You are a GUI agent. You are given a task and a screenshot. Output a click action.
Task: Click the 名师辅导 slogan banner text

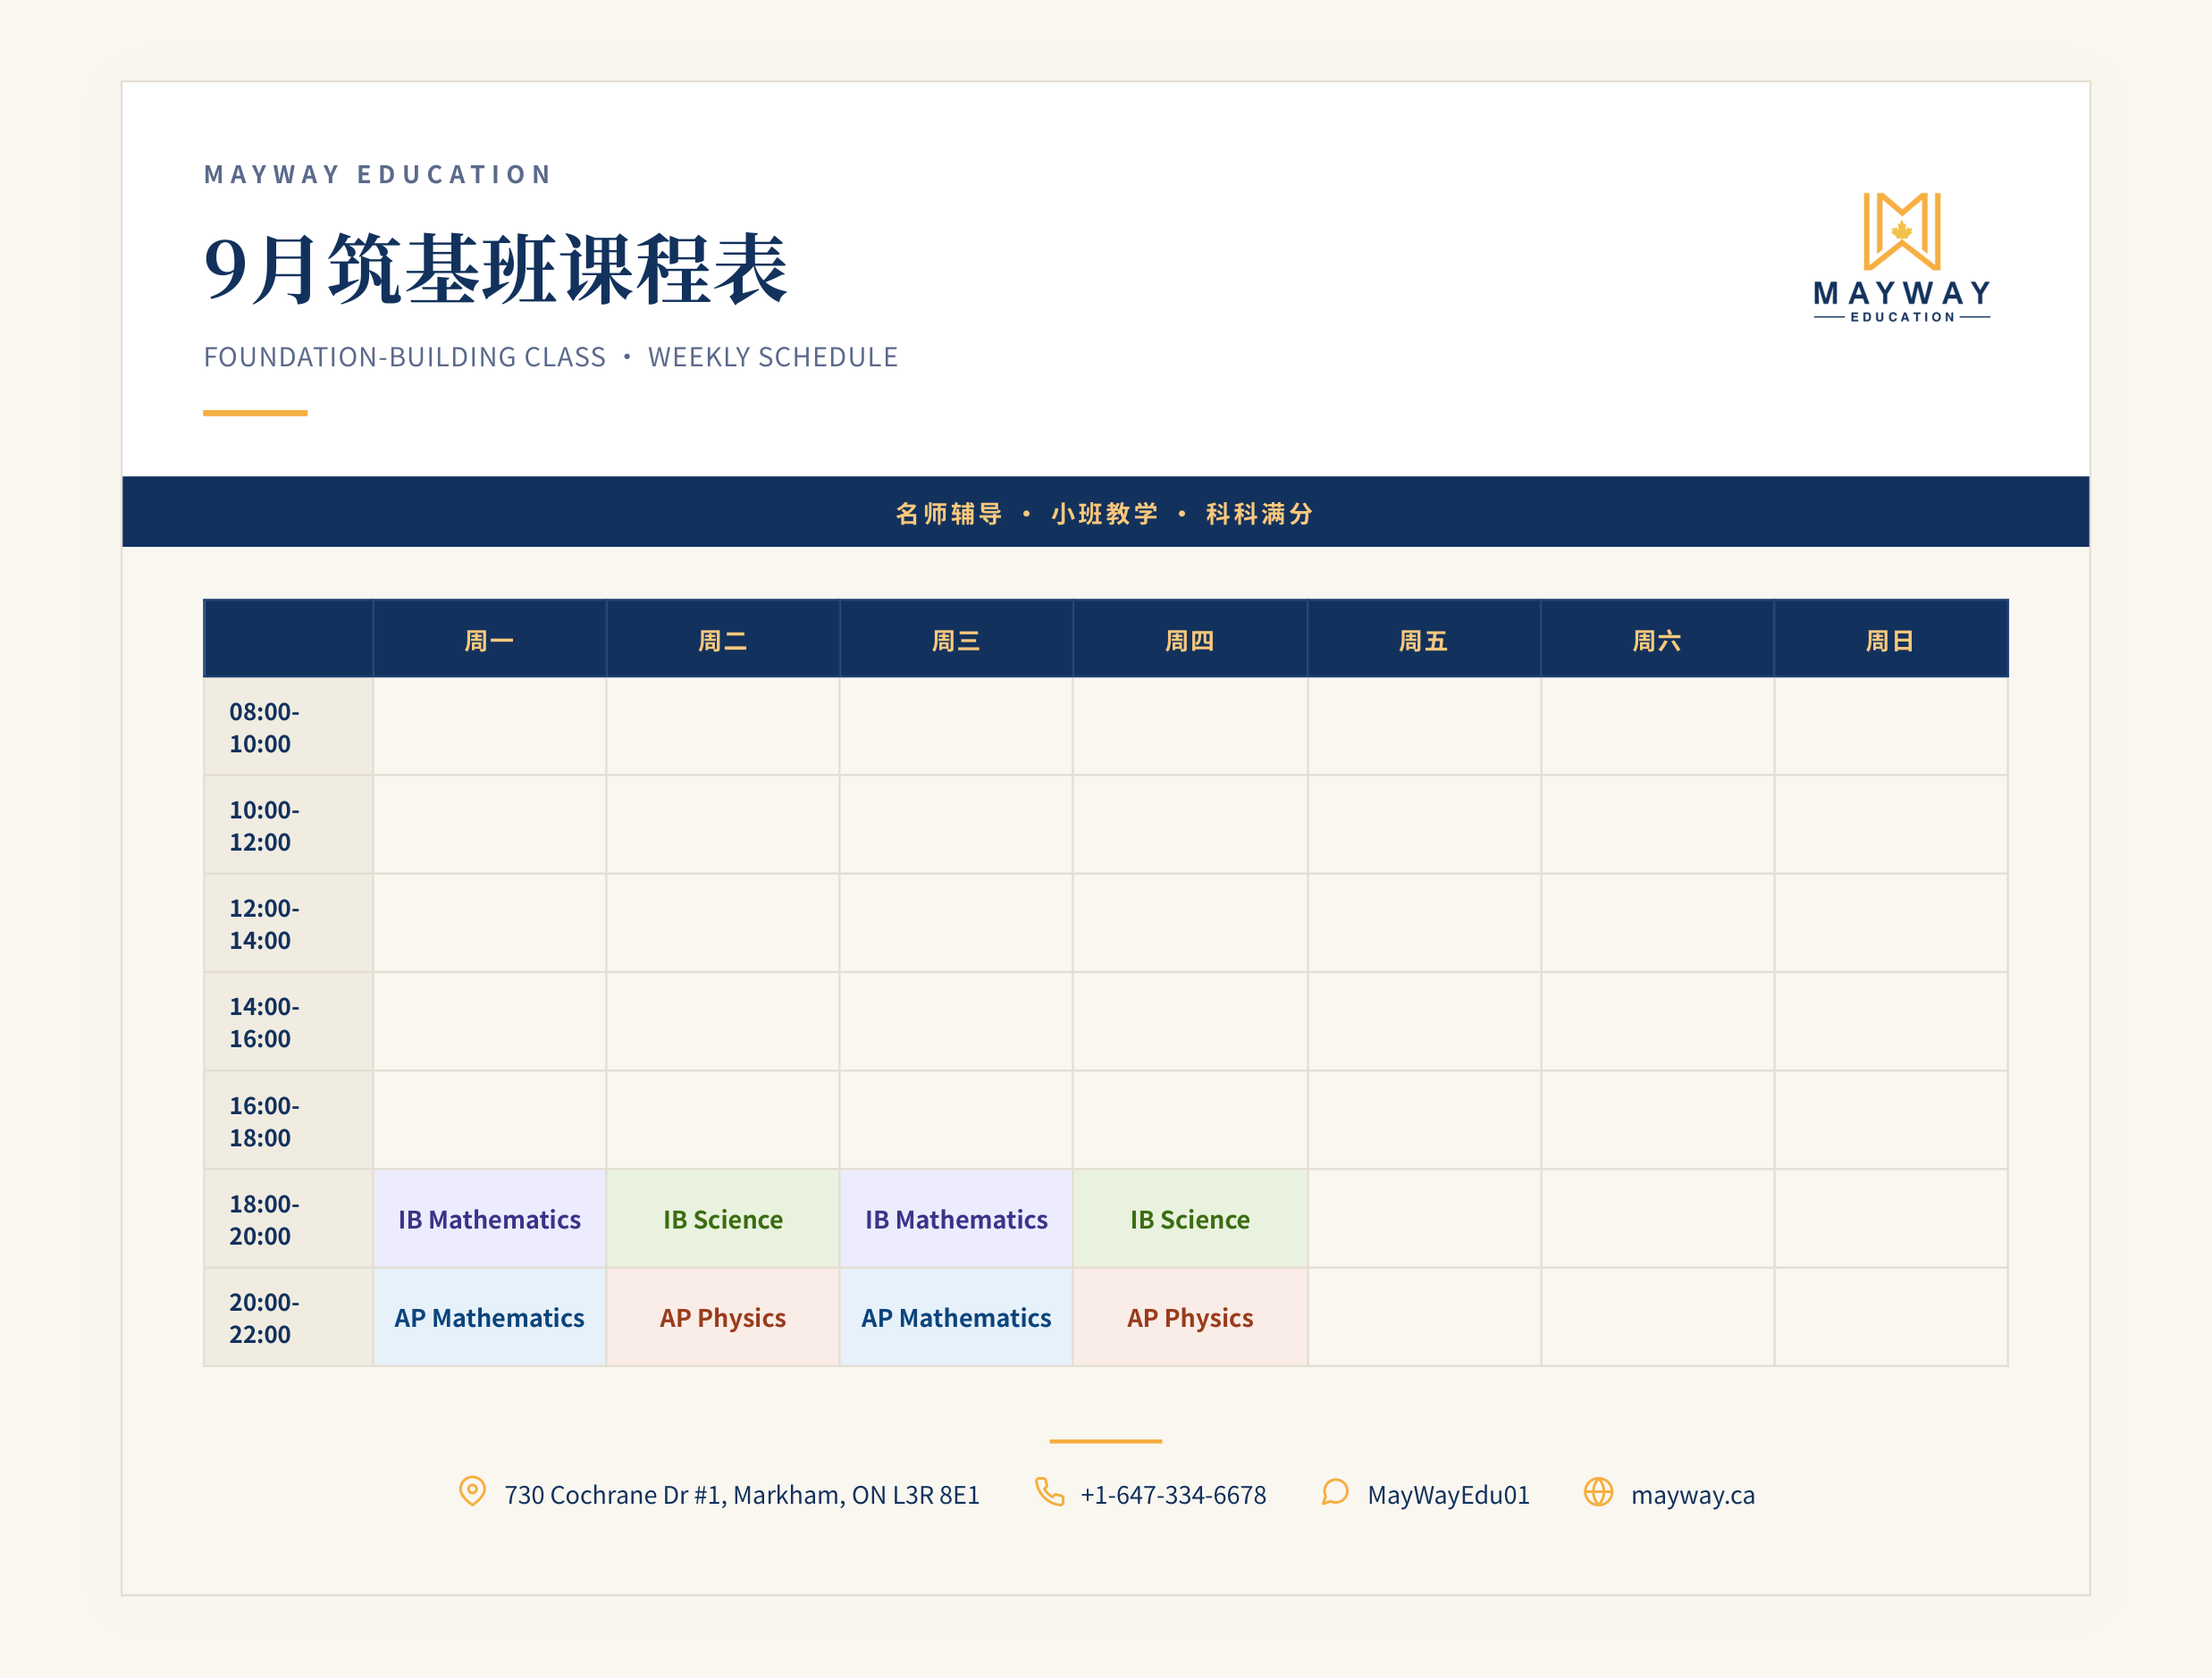click(x=1105, y=513)
